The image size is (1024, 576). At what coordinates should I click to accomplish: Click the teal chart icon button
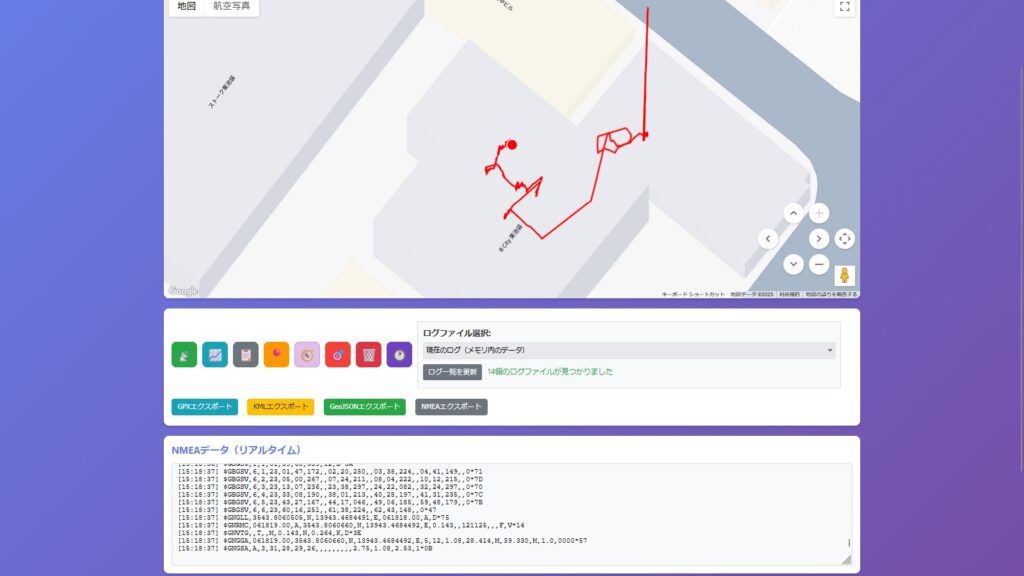pyautogui.click(x=215, y=354)
